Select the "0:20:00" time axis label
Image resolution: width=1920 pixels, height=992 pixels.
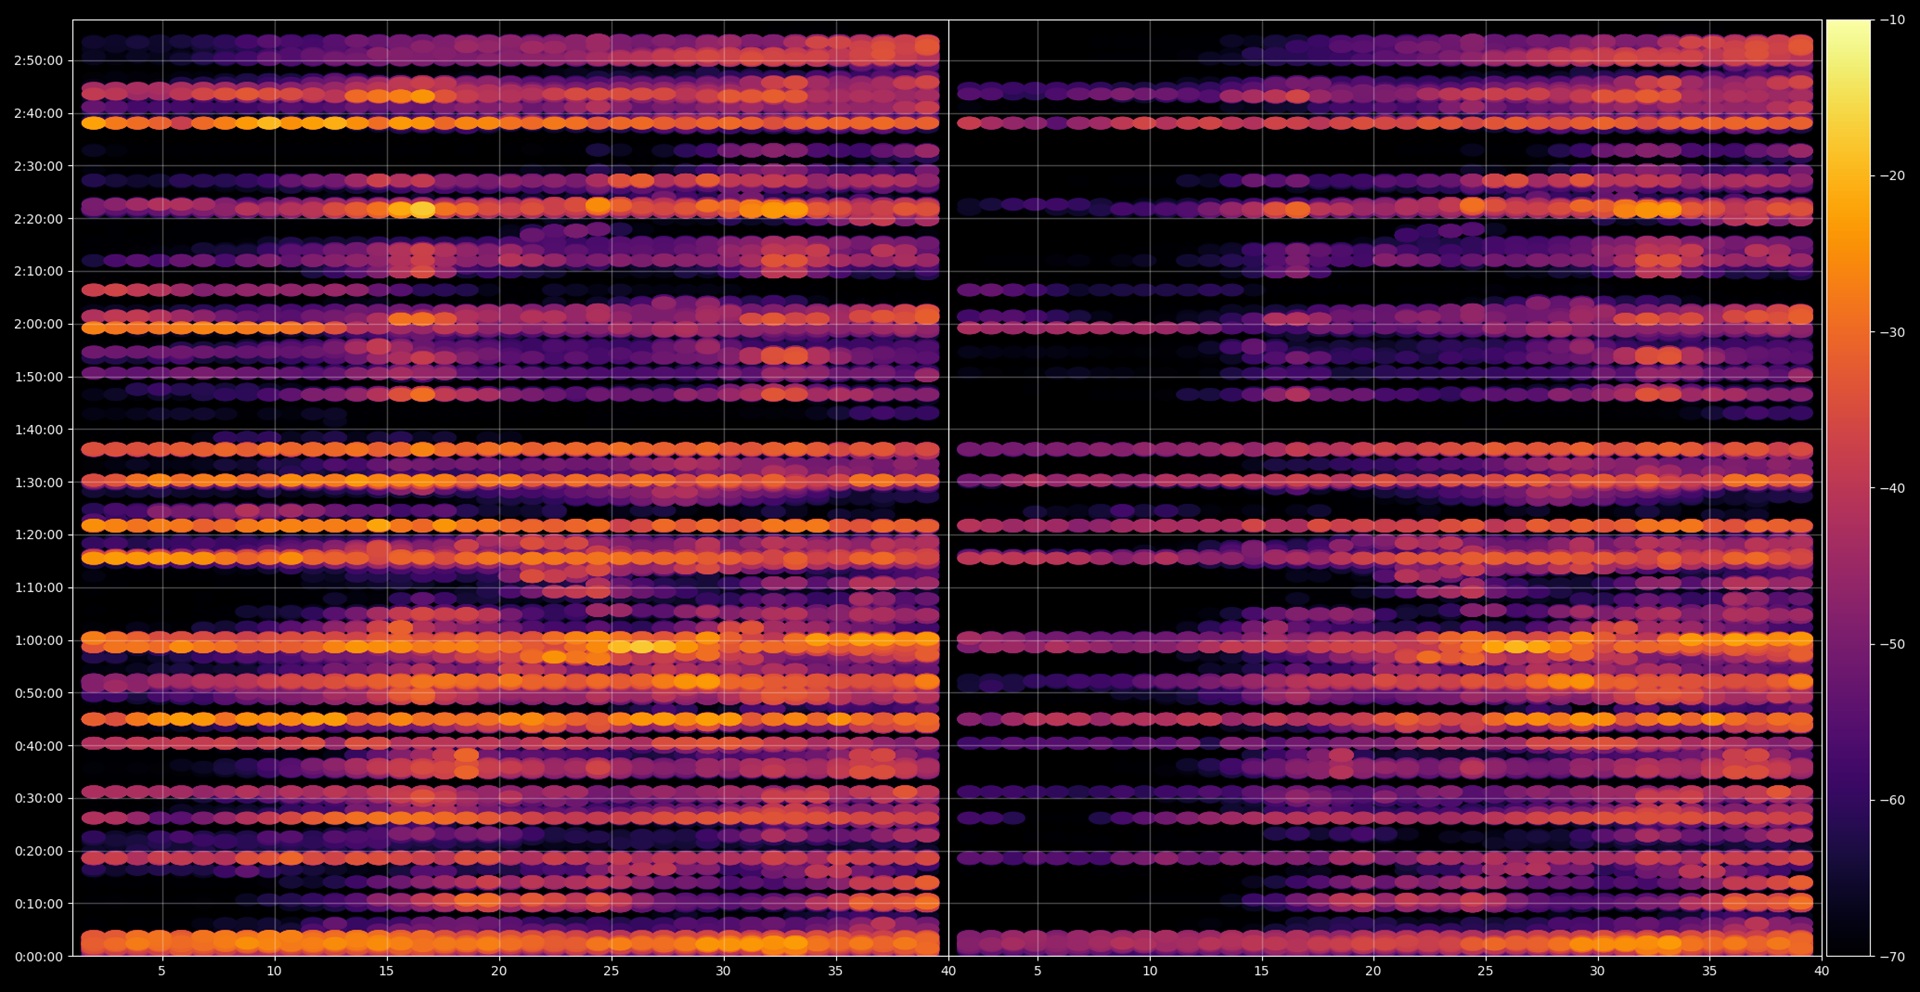pos(38,851)
